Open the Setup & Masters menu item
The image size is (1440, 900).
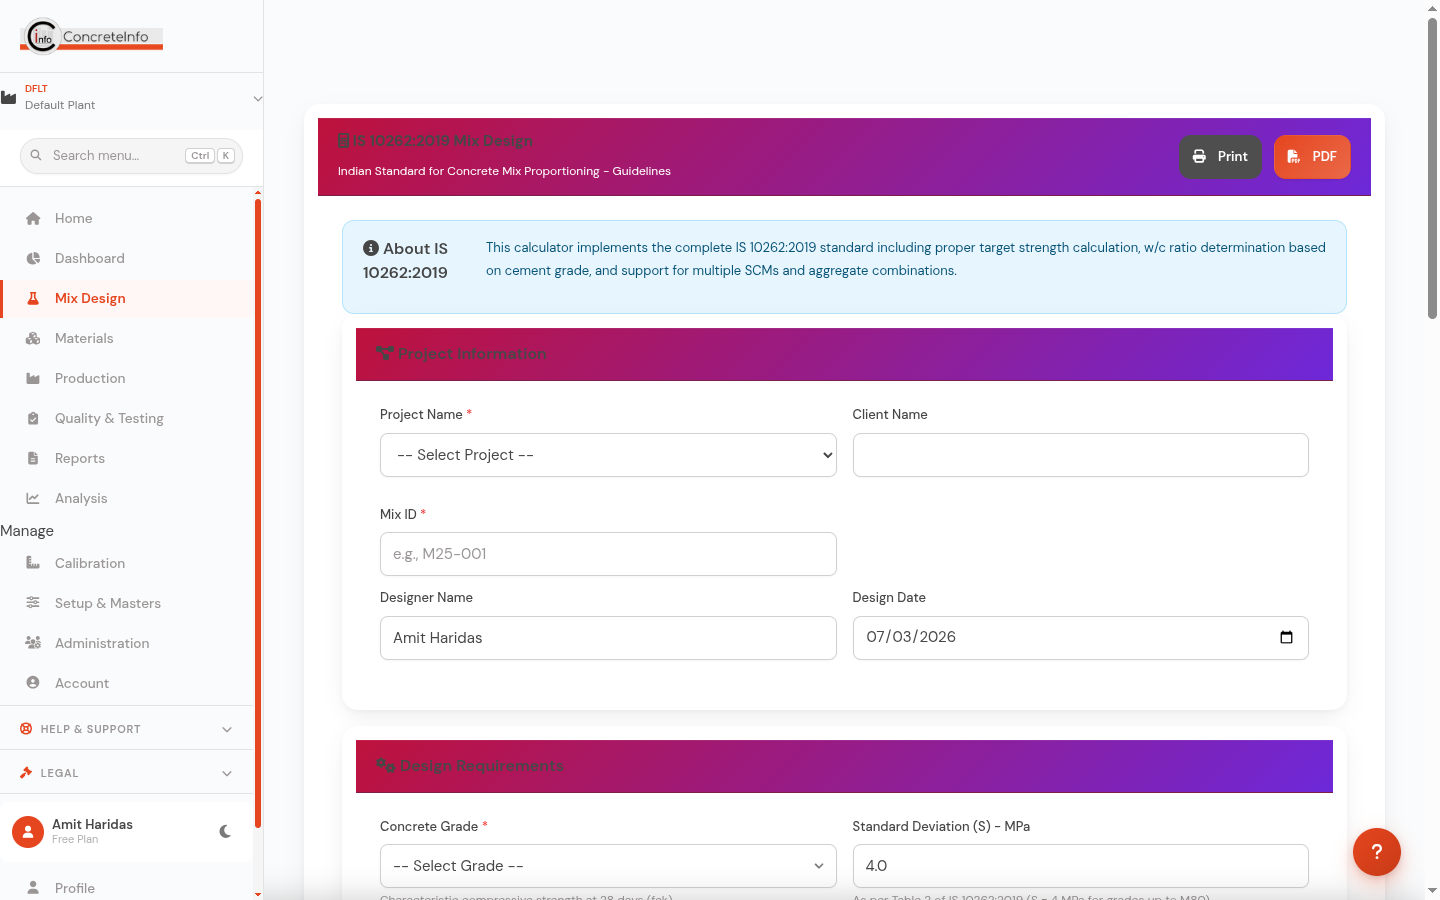(127, 603)
